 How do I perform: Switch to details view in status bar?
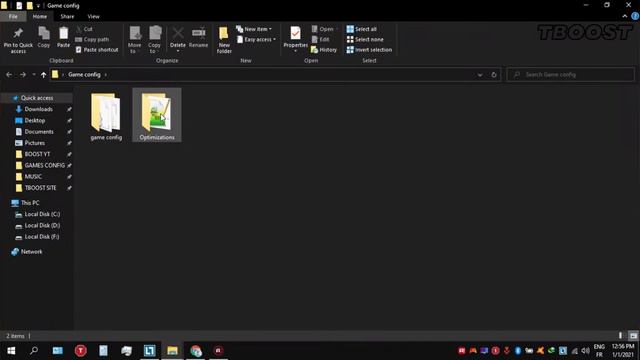tap(620, 336)
